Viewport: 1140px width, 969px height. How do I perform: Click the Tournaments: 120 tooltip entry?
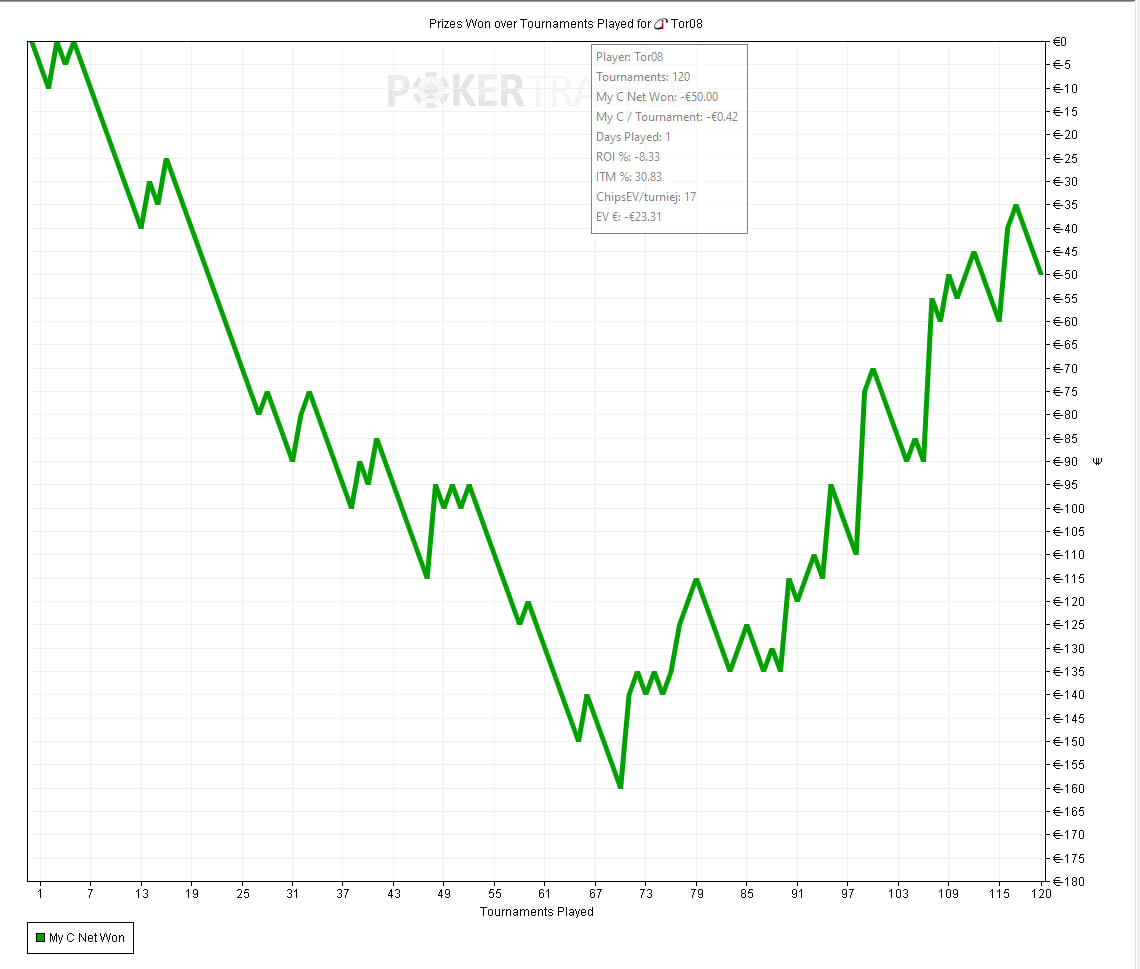643,77
